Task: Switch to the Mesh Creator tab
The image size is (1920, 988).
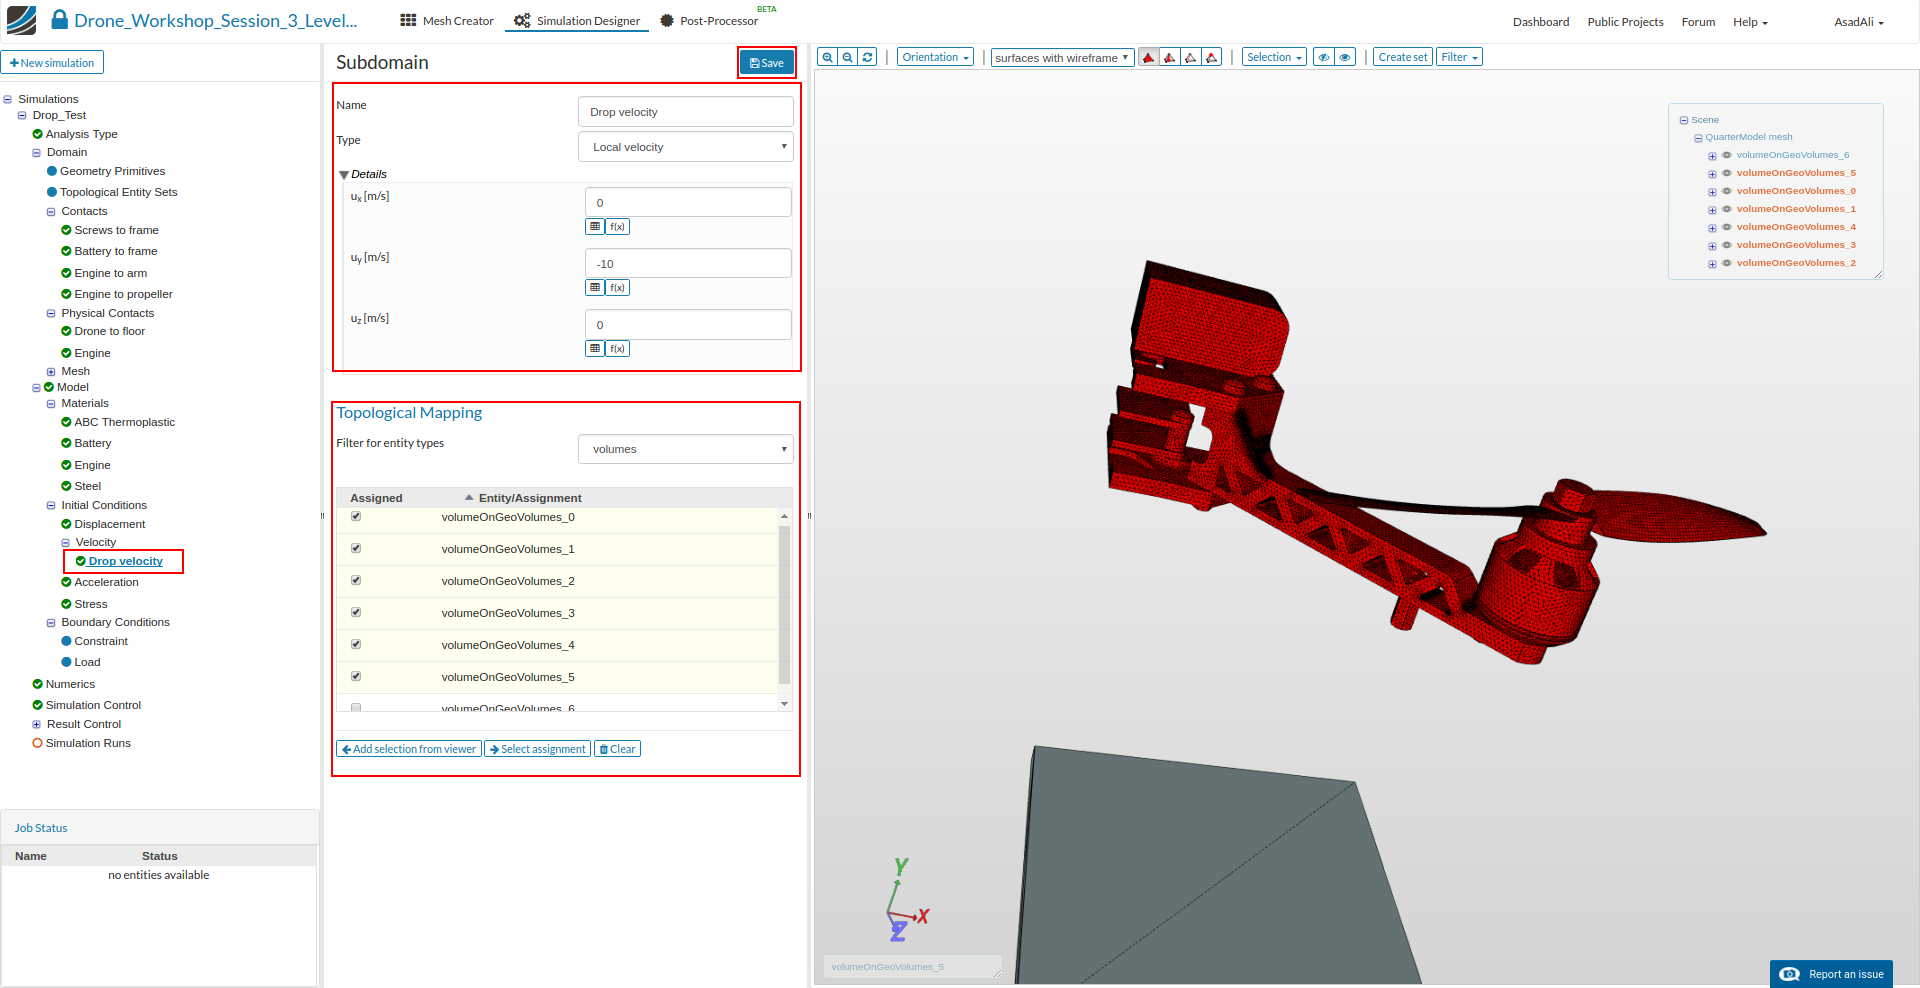Action: point(447,21)
